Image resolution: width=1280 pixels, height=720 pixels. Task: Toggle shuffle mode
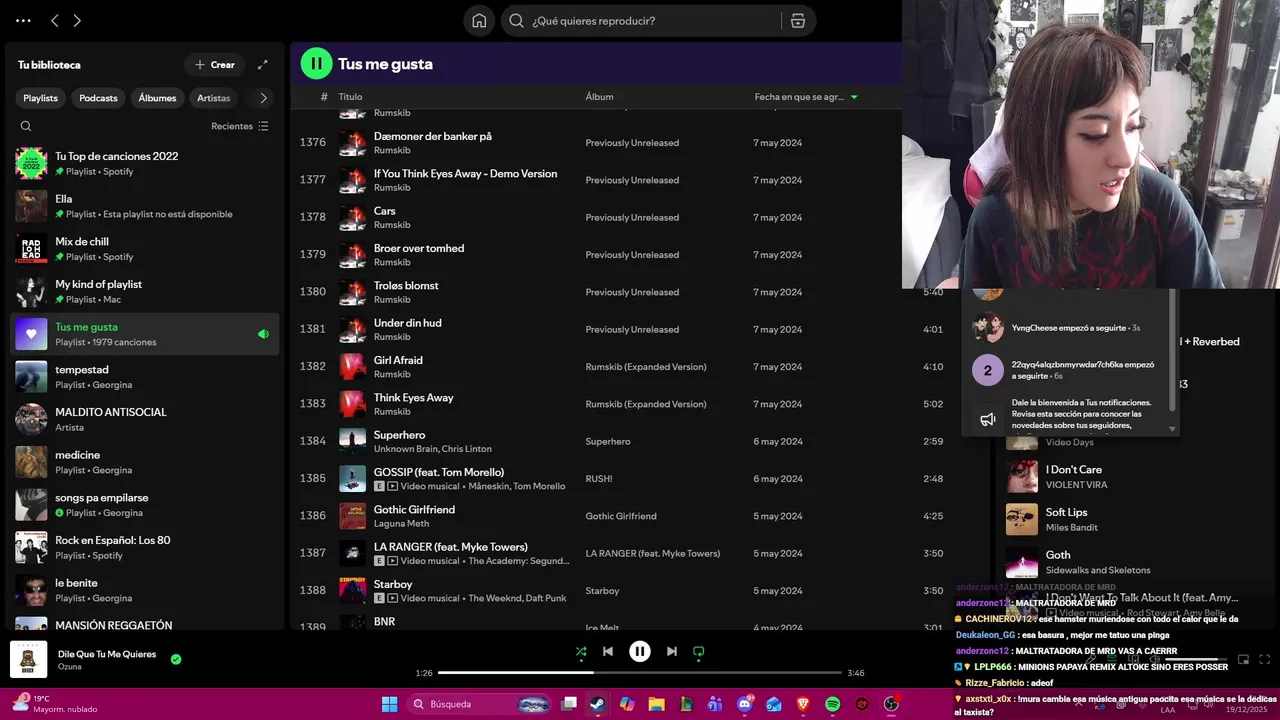click(x=581, y=651)
